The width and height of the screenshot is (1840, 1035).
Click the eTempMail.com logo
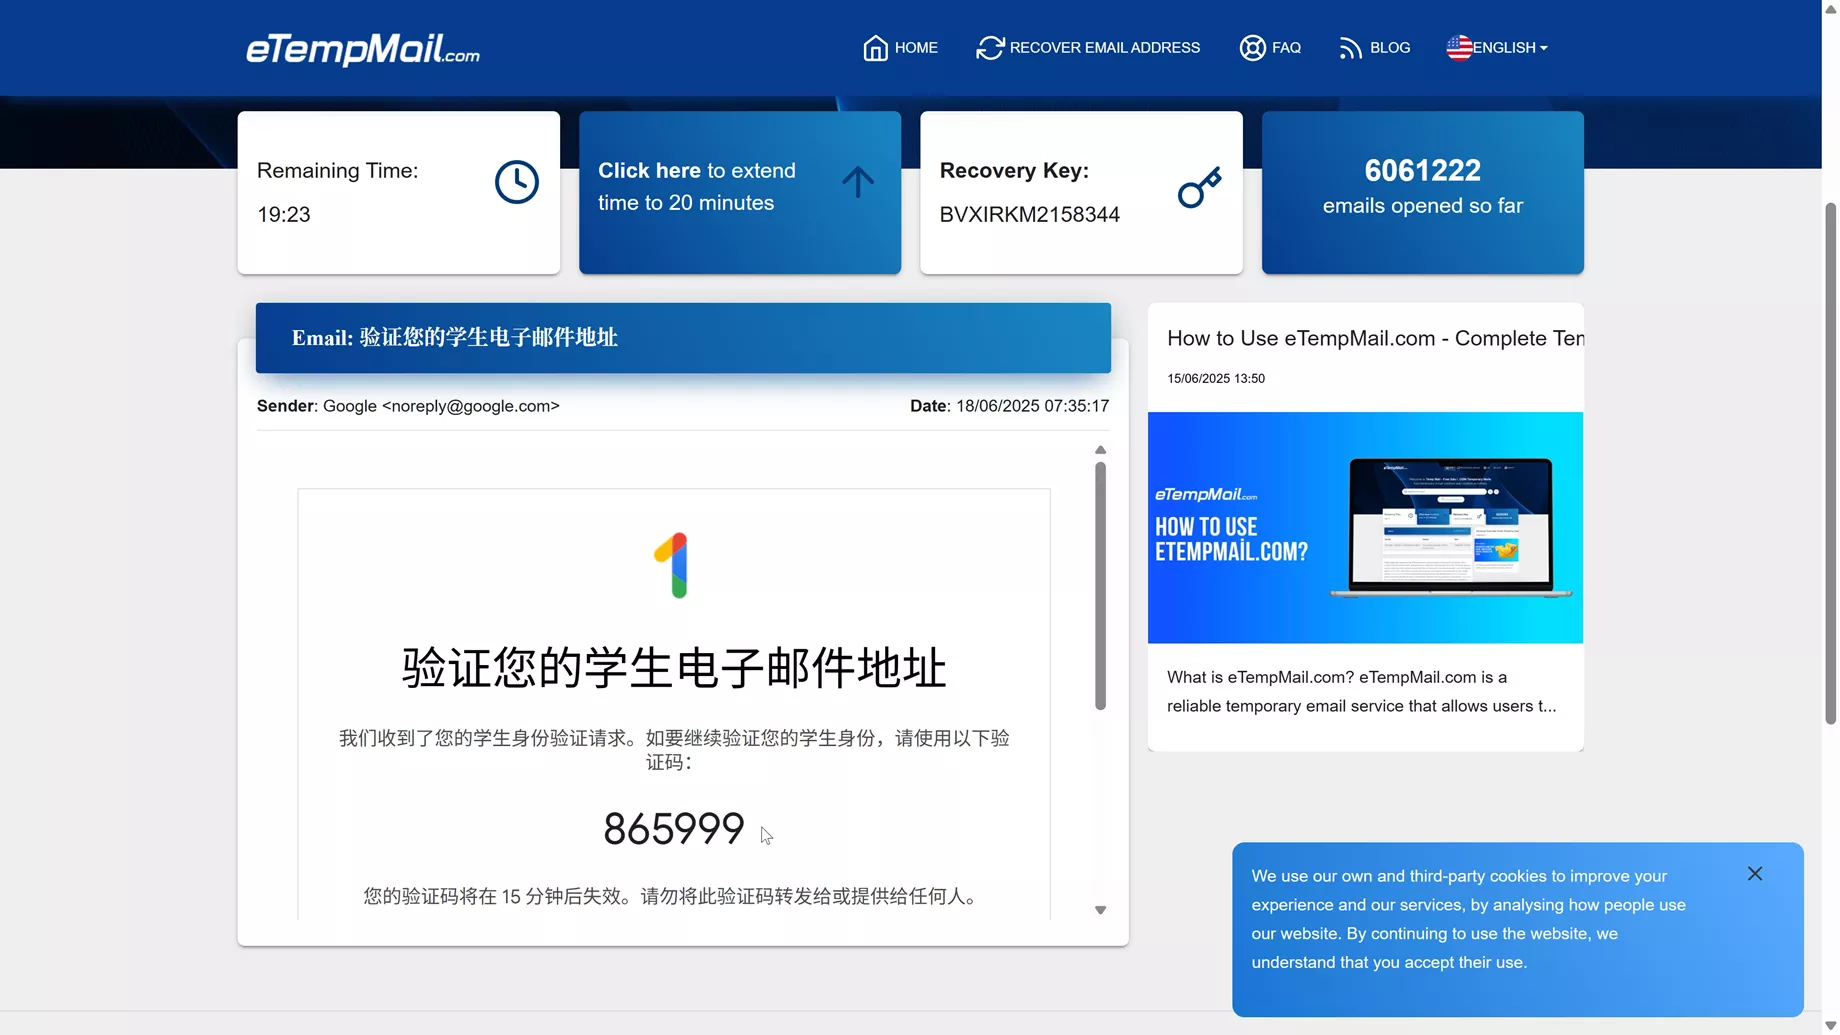click(362, 48)
